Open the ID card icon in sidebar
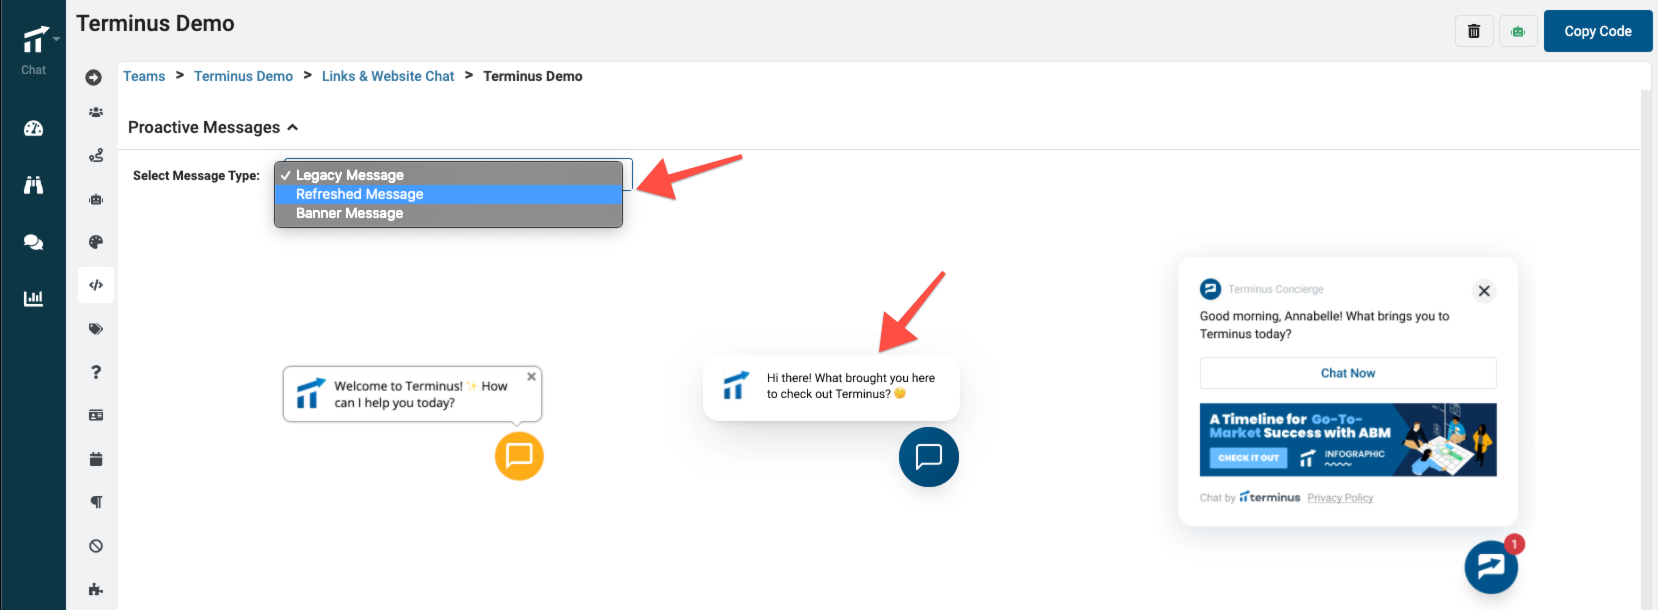The width and height of the screenshot is (1658, 610). [96, 415]
